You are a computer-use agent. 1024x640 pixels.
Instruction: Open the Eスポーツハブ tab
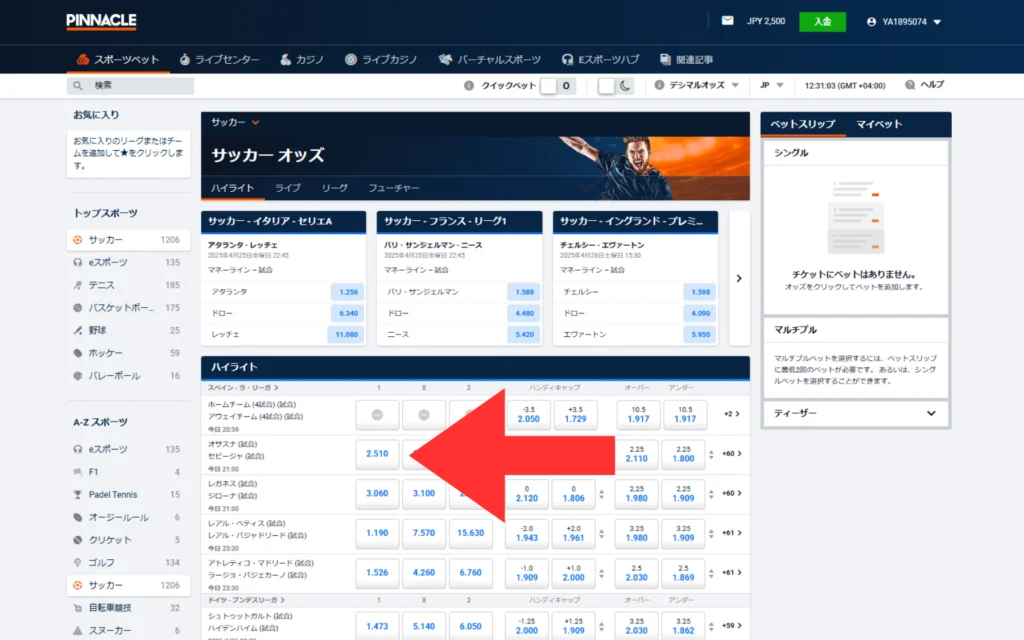[600, 59]
